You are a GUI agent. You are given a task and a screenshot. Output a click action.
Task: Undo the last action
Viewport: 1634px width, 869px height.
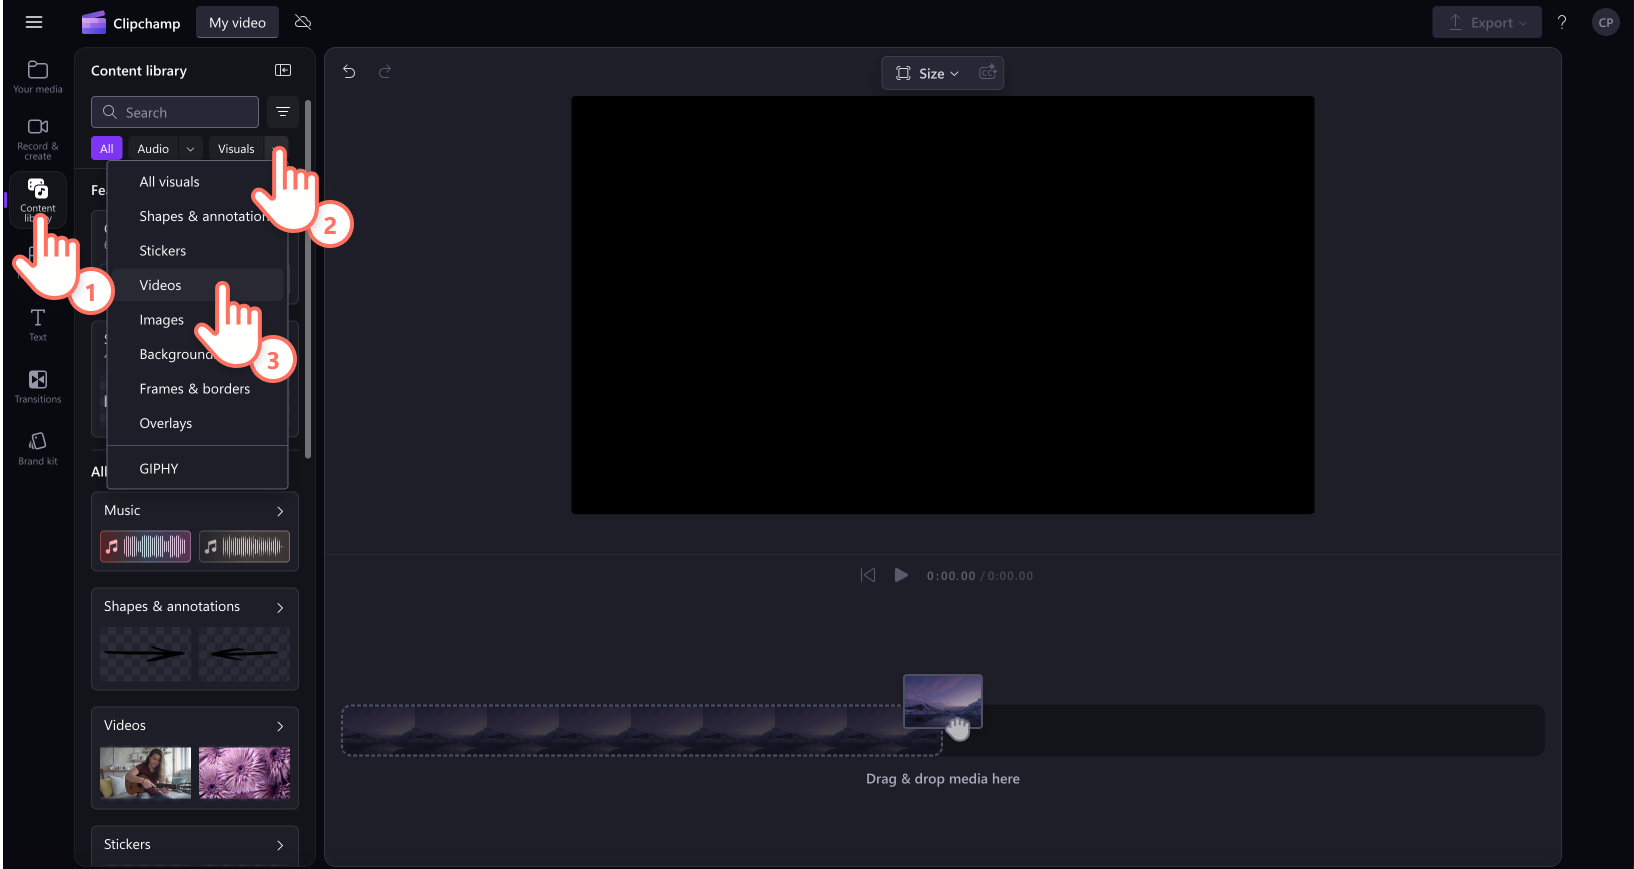pyautogui.click(x=349, y=71)
